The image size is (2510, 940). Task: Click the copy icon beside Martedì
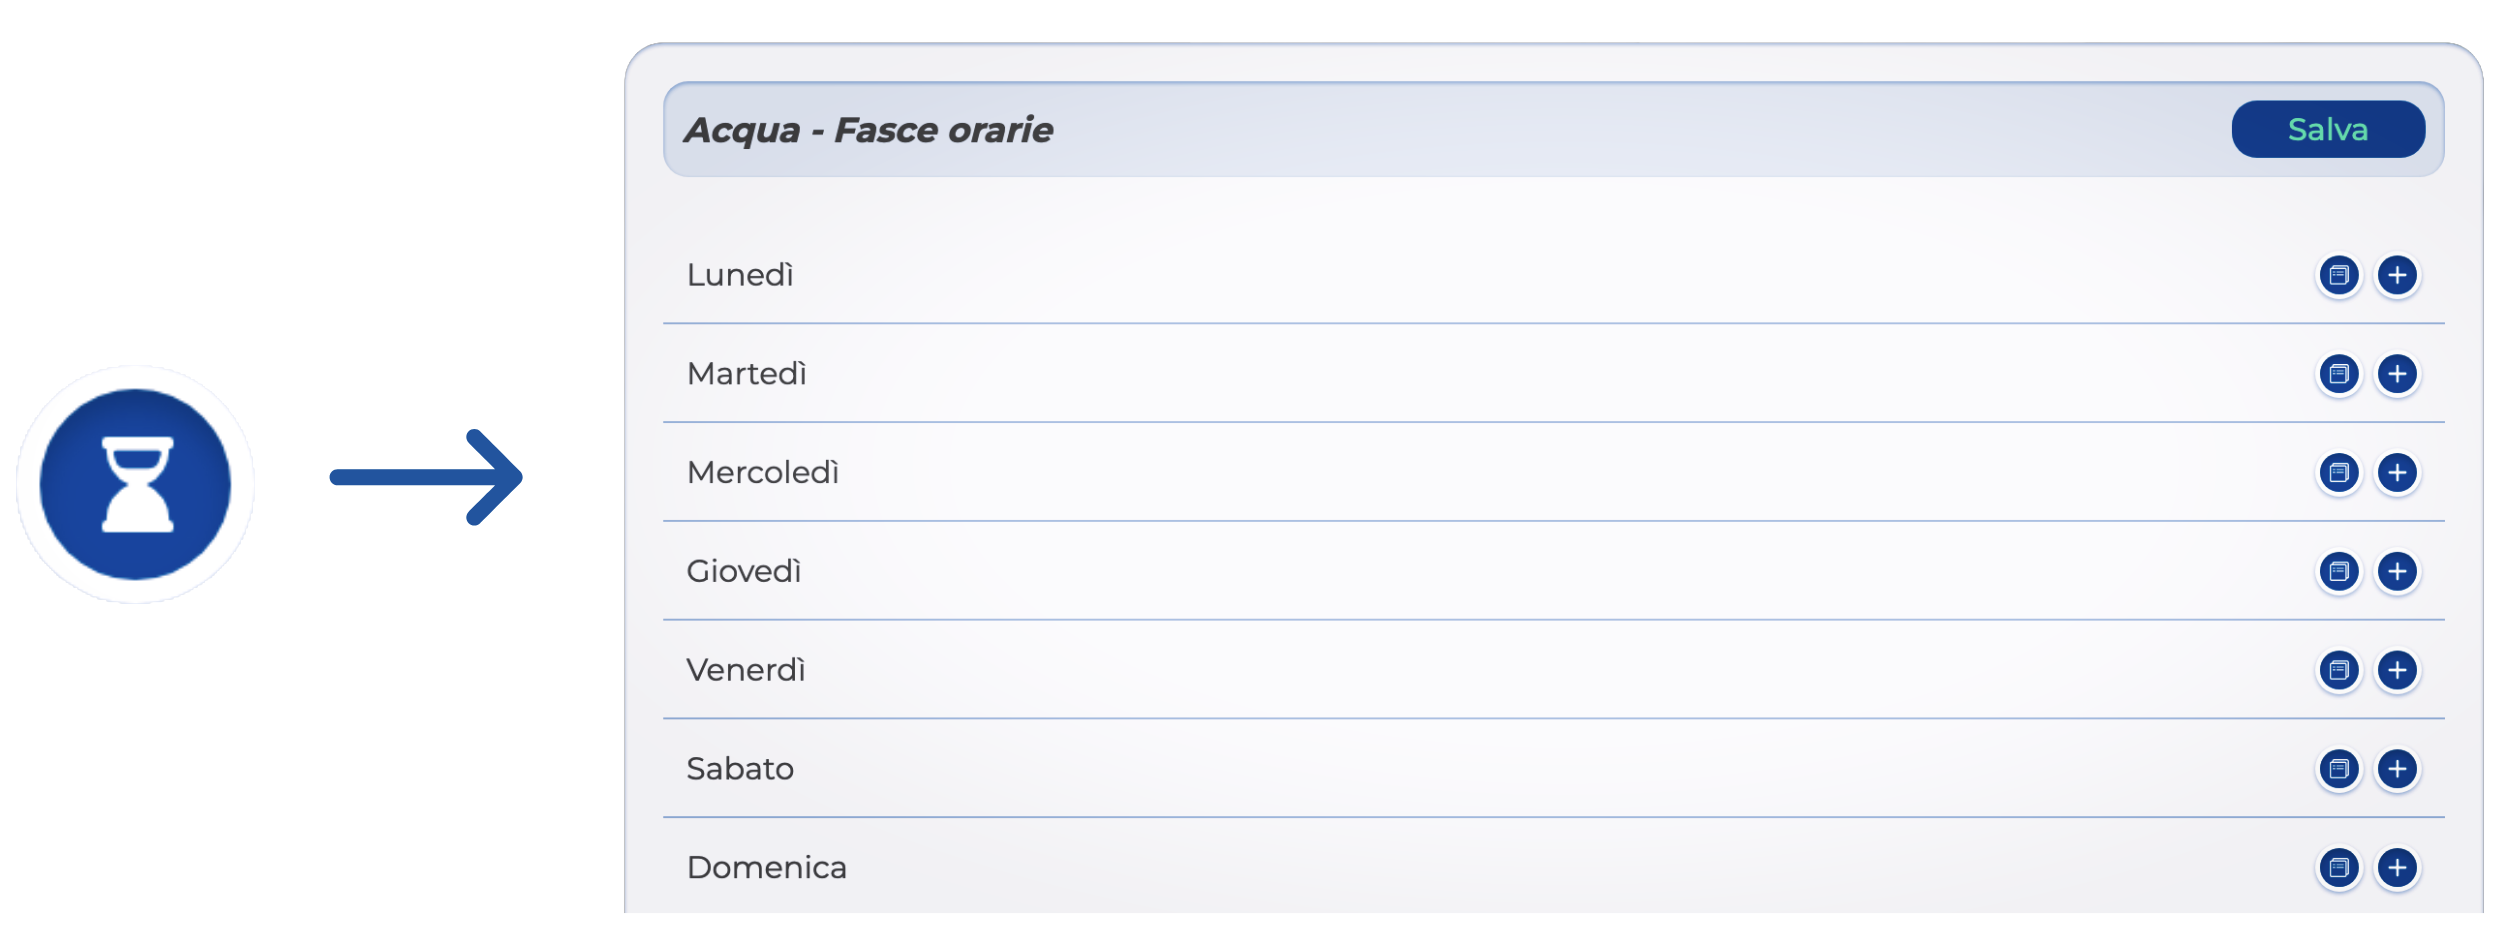point(2339,374)
